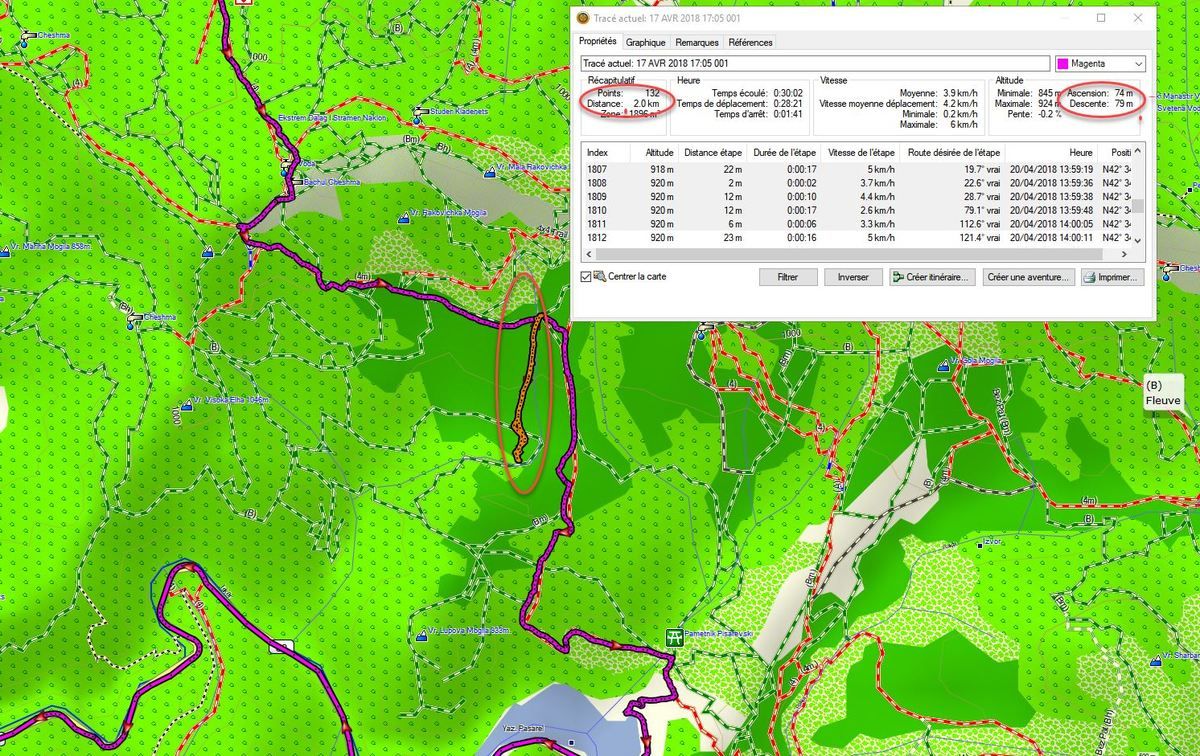The height and width of the screenshot is (756, 1200).
Task: Open the Remarques tab
Action: 697,43
